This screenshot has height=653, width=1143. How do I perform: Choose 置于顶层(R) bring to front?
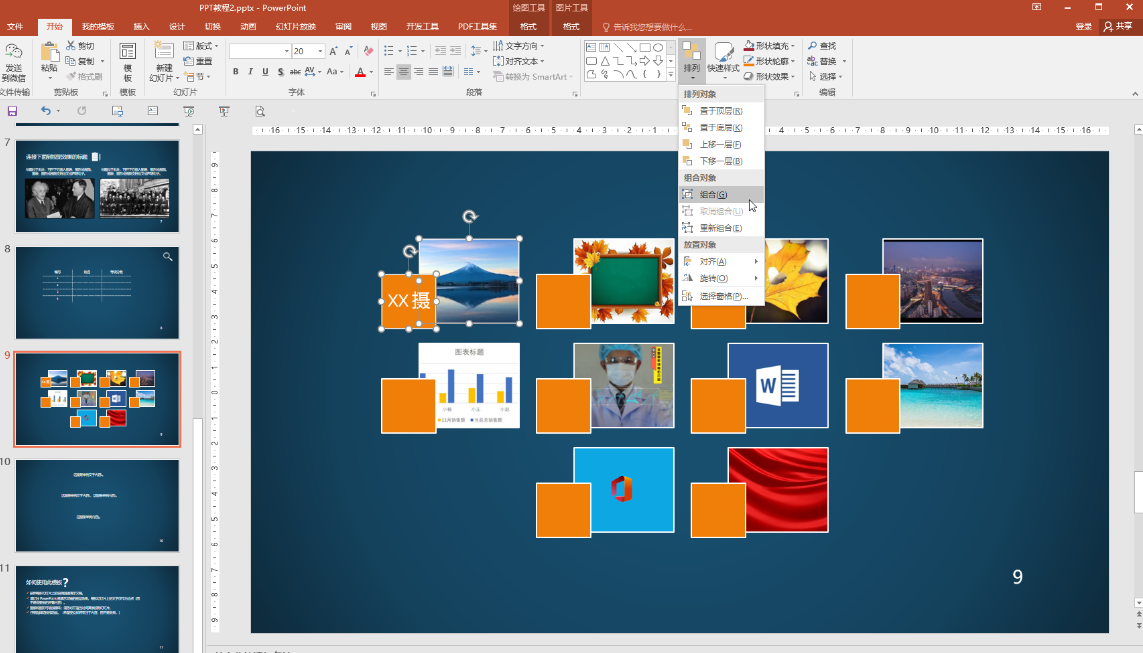coord(720,111)
